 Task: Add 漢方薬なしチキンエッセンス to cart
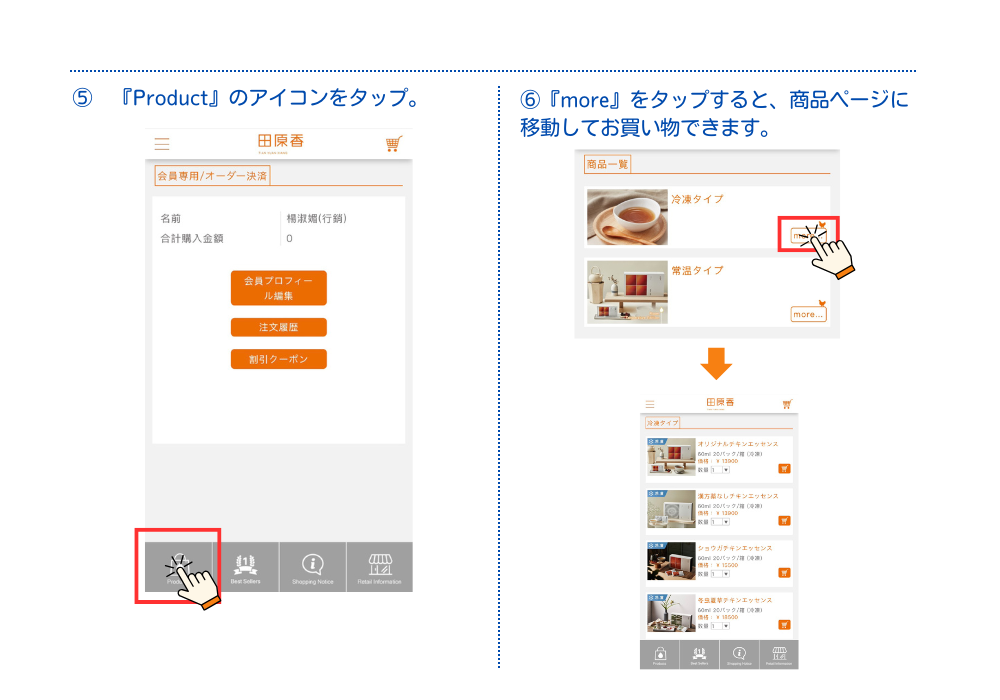pos(784,520)
